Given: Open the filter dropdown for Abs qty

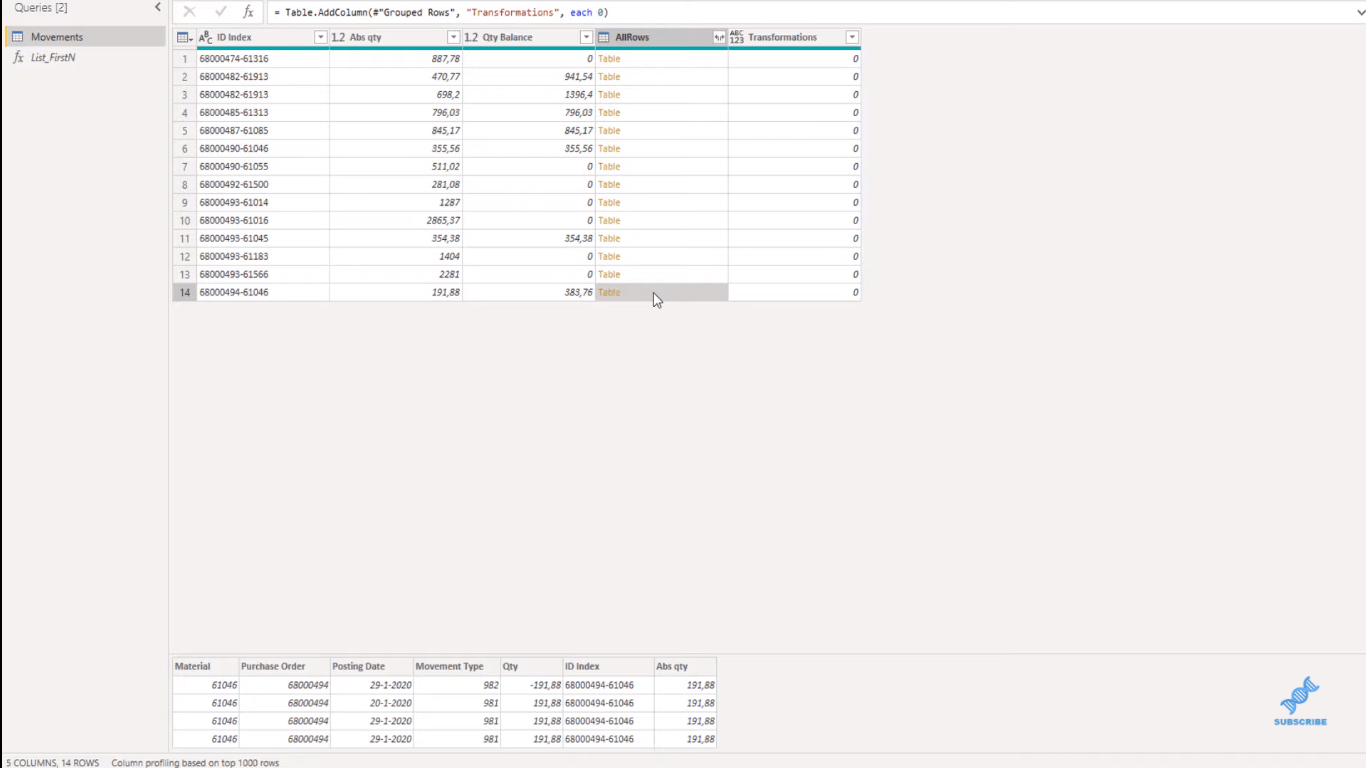Looking at the screenshot, I should coord(453,37).
